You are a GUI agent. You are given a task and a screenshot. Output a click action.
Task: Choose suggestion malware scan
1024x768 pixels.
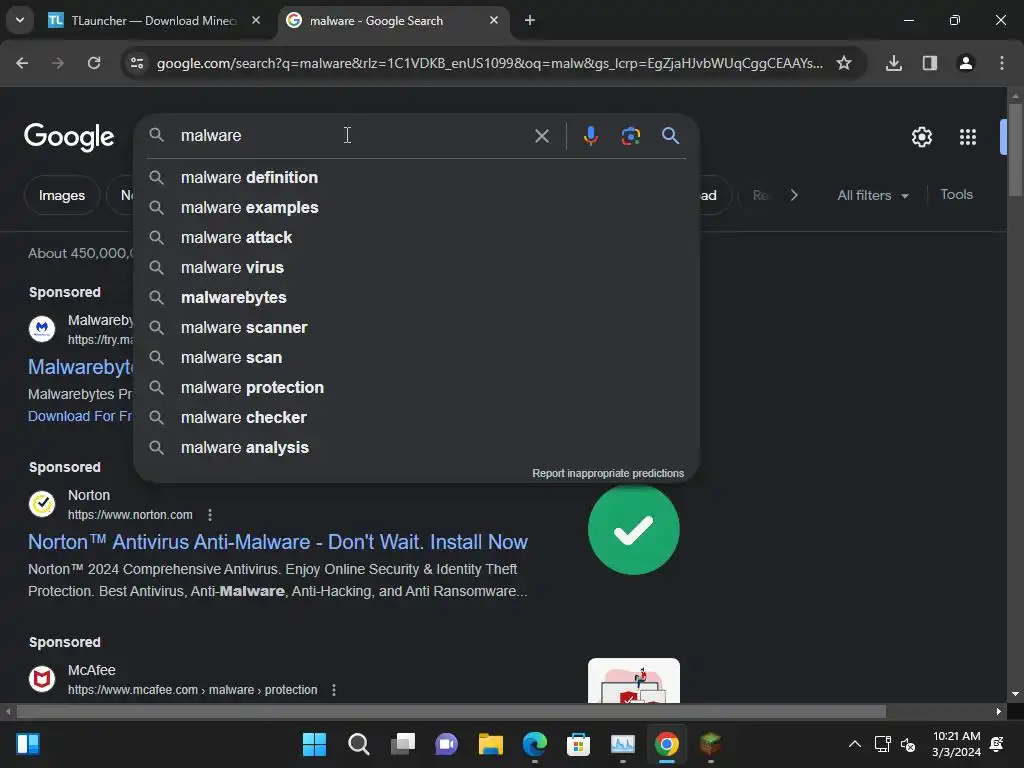coord(416,358)
